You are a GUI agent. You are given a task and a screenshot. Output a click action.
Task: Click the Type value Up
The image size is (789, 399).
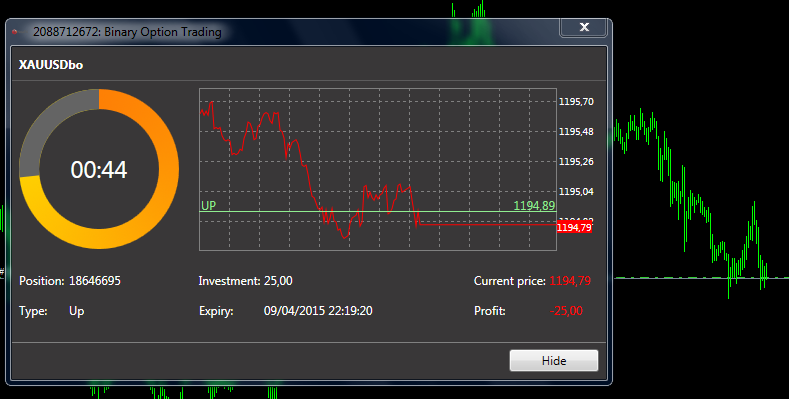pos(76,311)
